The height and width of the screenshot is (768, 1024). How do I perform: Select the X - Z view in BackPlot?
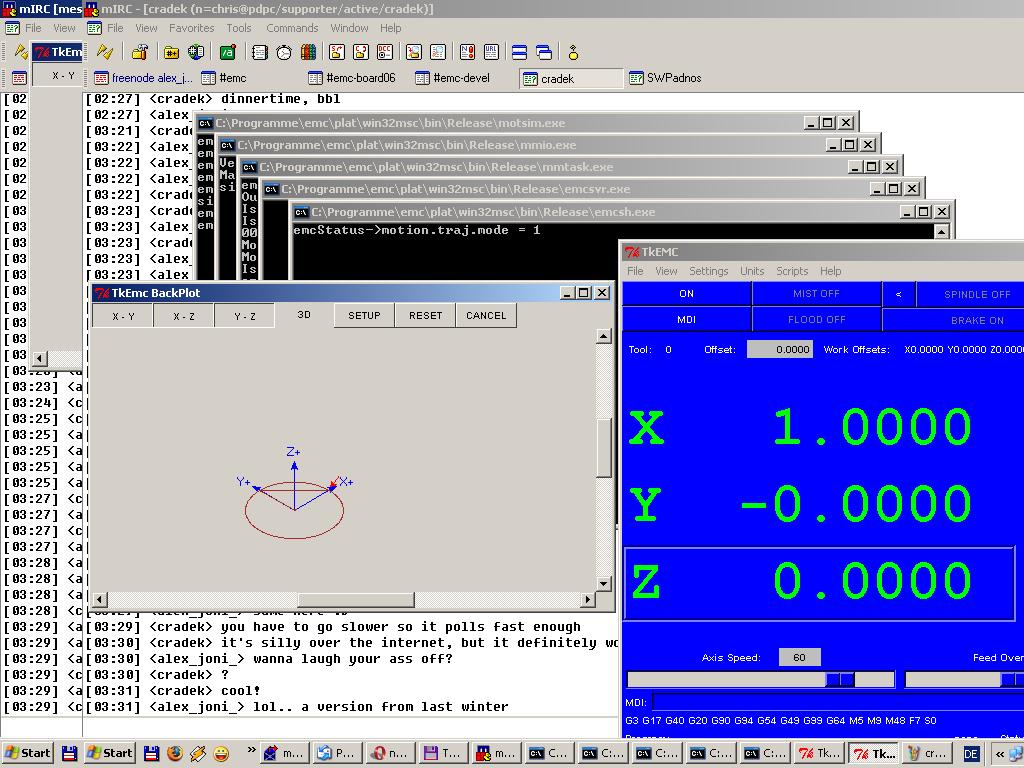[184, 316]
